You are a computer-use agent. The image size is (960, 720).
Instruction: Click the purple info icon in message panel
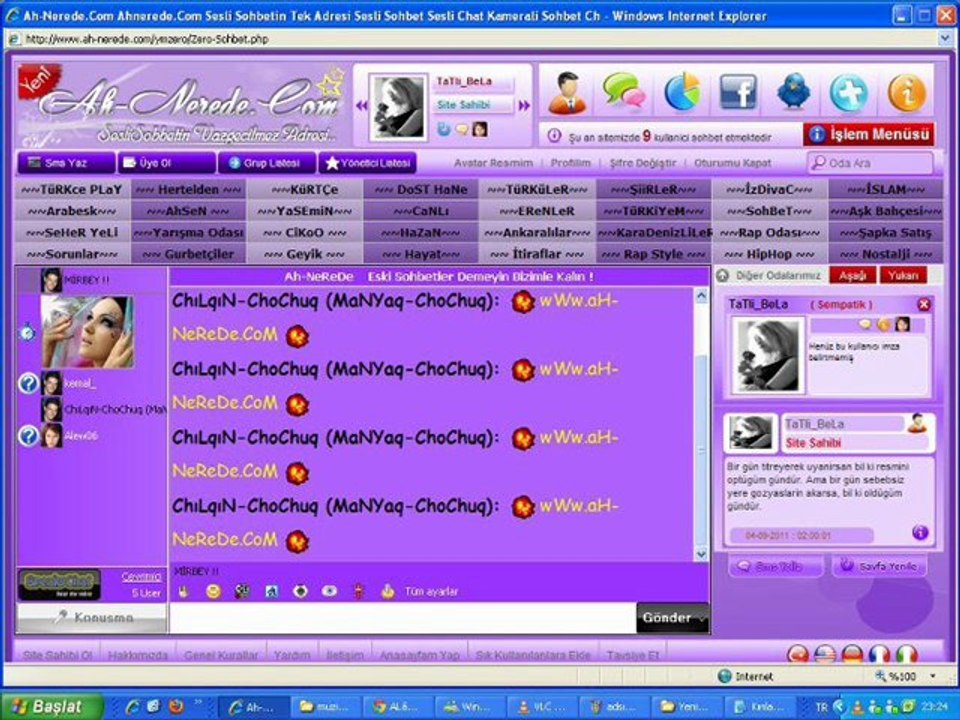point(920,532)
